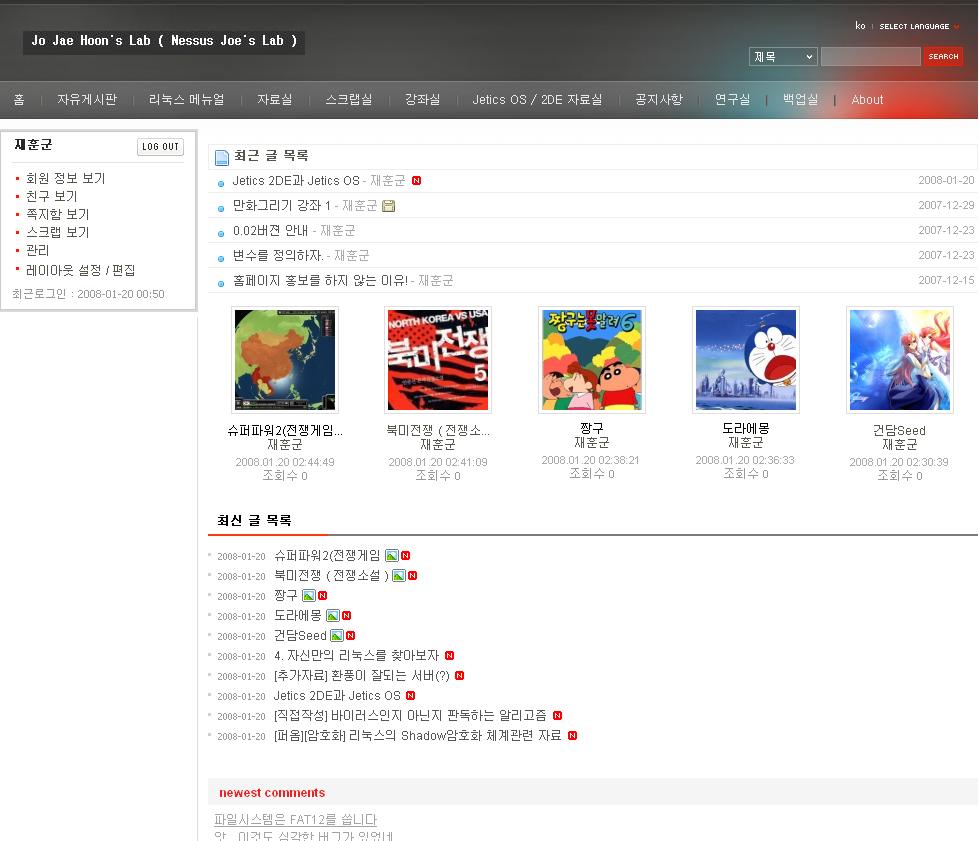Screen dimensions: 979x841
Task: Open 스크랩실 menu item
Action: [x=349, y=100]
